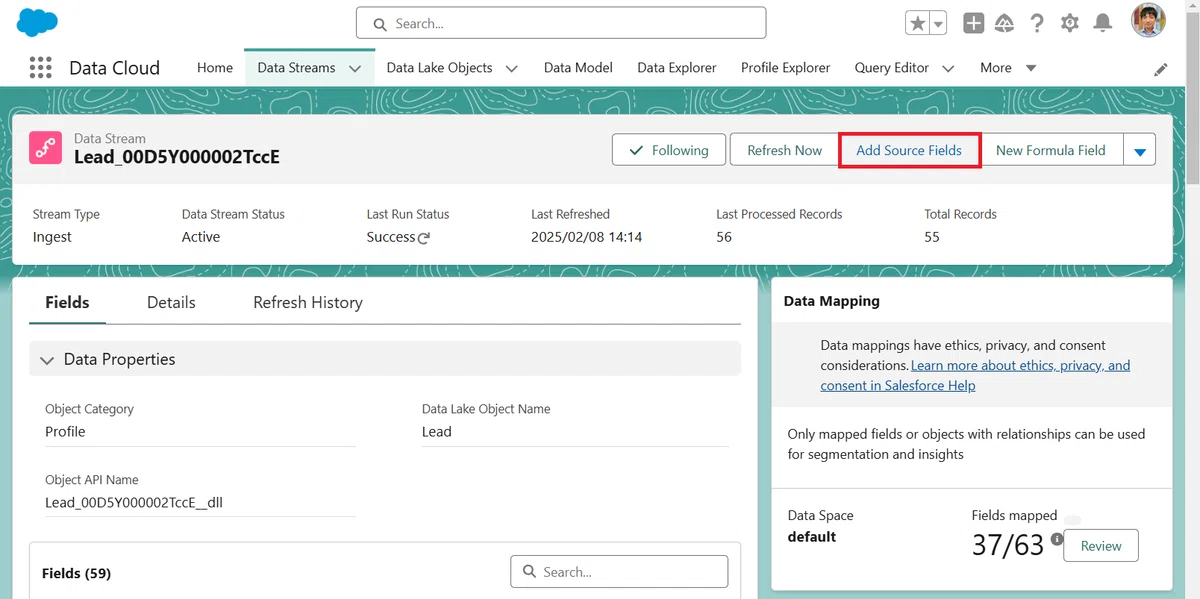
Task: Expand the Data Lake Objects chevron
Action: click(512, 69)
